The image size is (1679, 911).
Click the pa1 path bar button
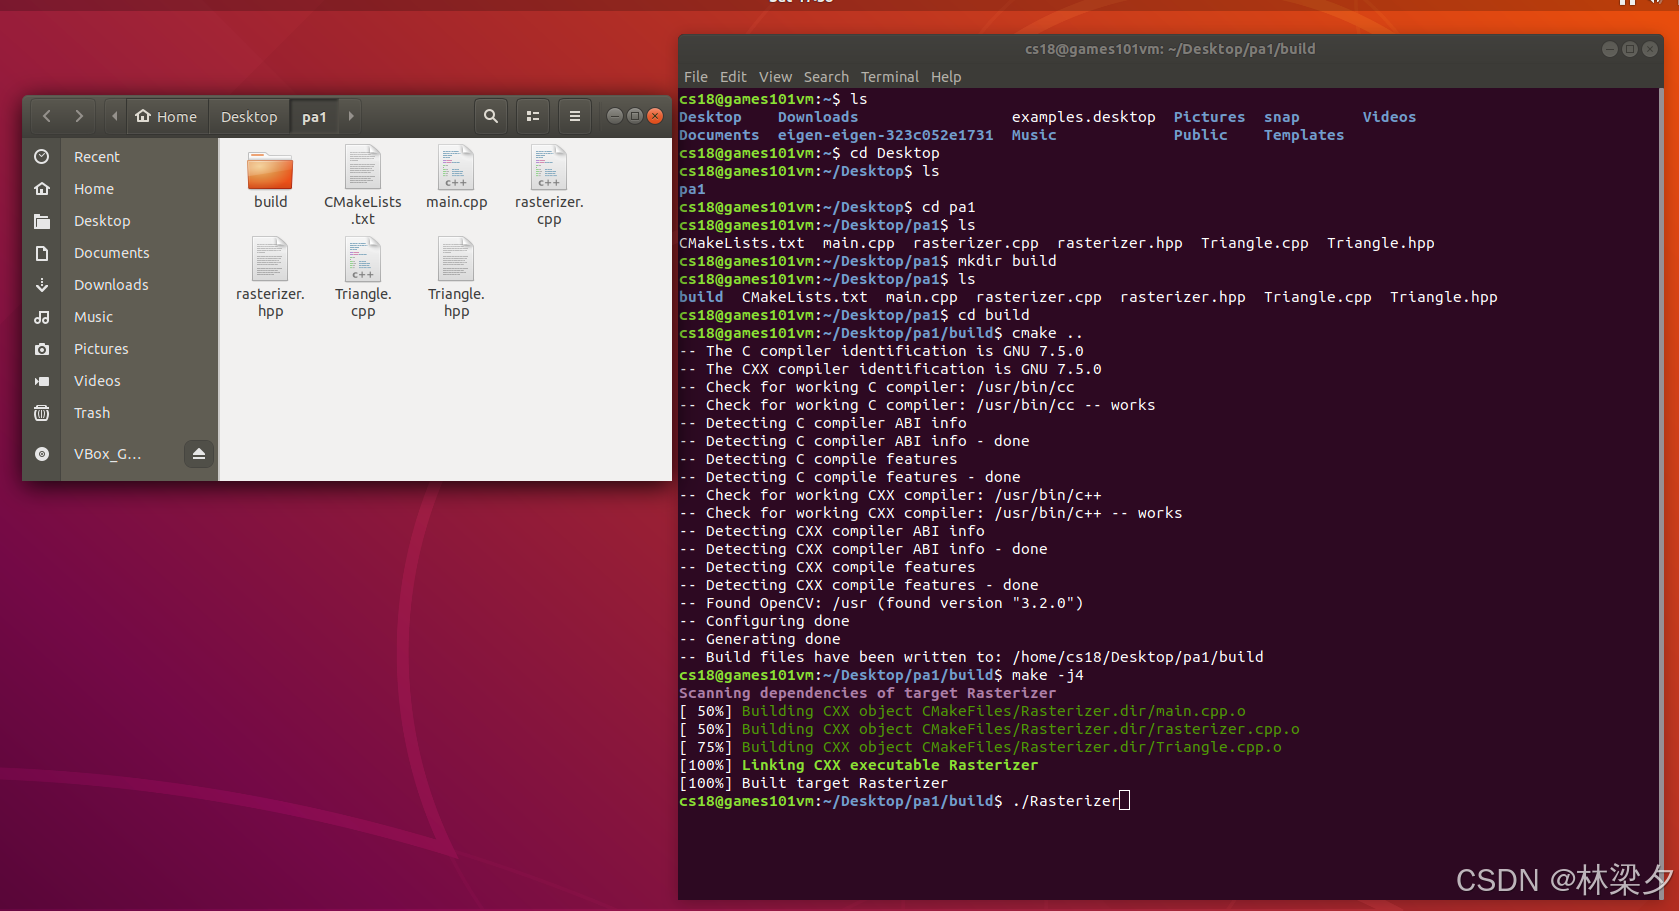click(314, 116)
